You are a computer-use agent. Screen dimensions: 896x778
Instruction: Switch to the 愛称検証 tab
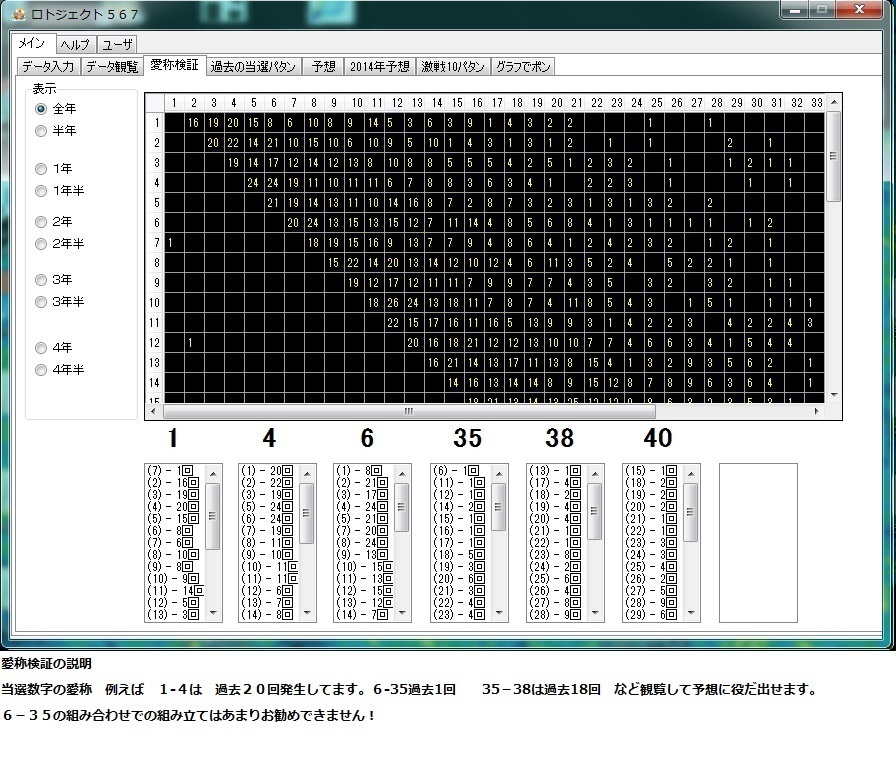(174, 65)
